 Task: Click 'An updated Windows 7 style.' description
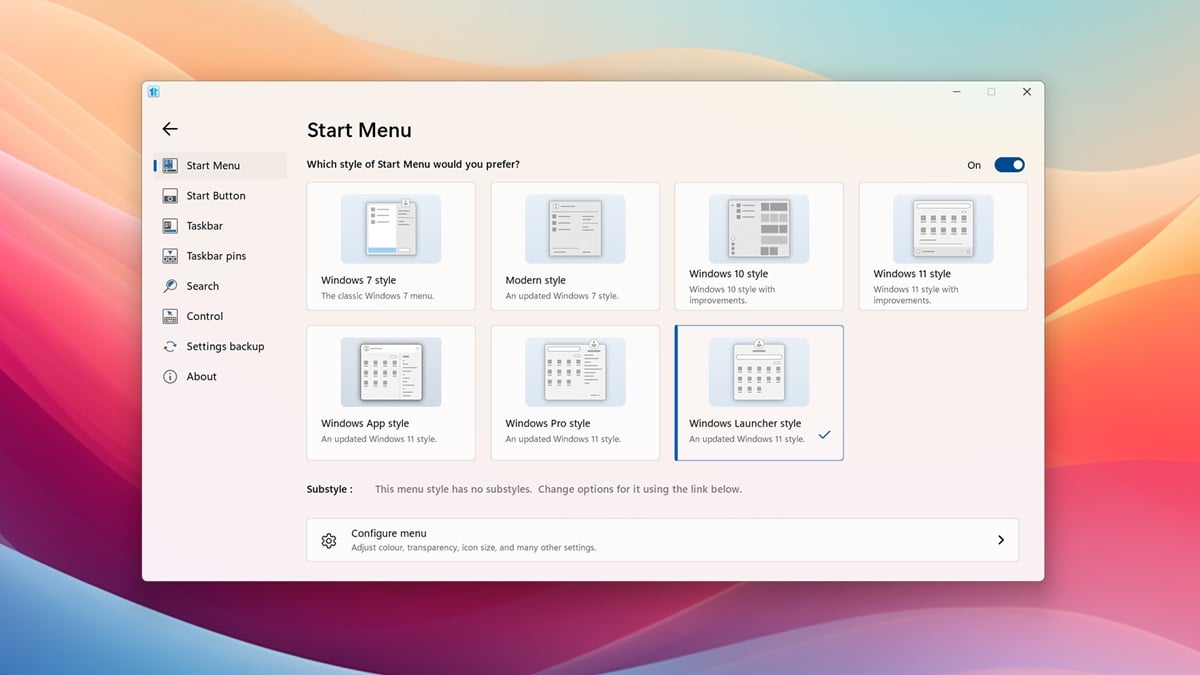pos(562,296)
